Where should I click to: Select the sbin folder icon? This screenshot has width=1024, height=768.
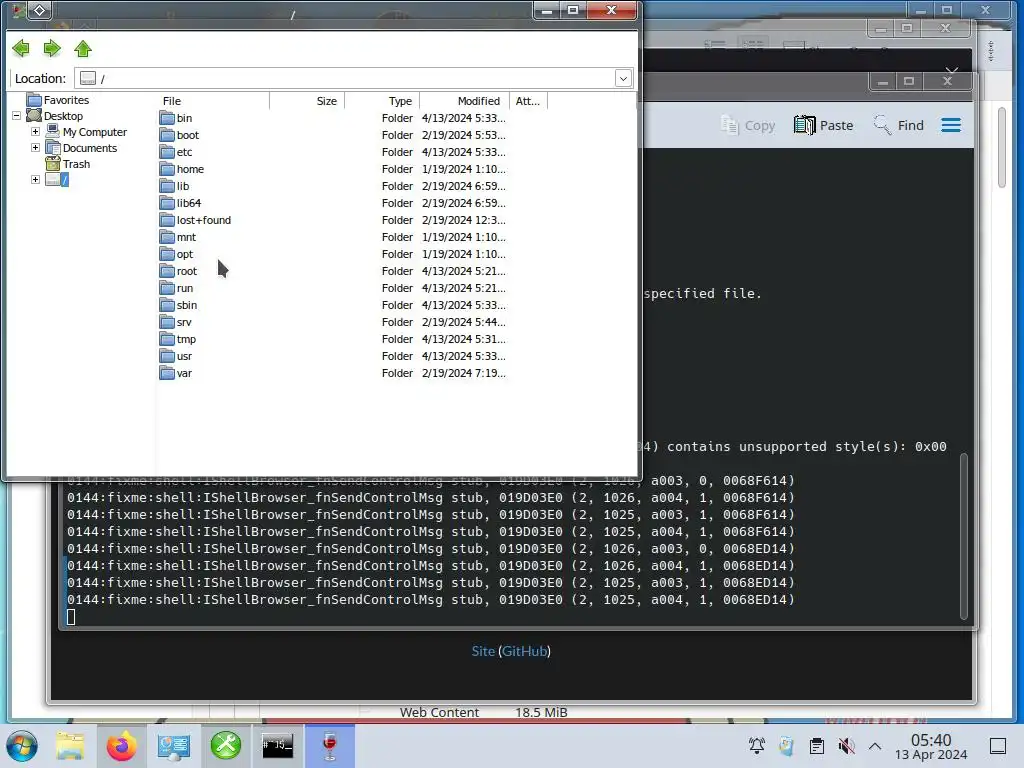(167, 305)
